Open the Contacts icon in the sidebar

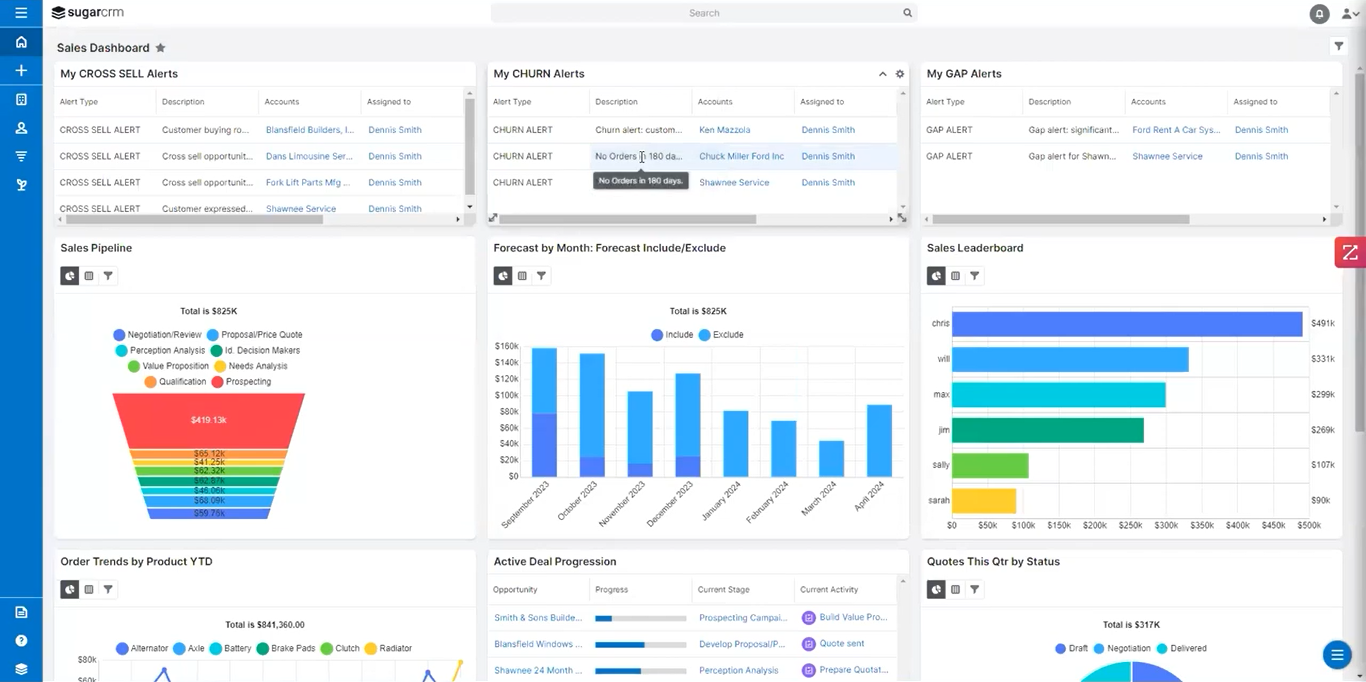point(20,127)
